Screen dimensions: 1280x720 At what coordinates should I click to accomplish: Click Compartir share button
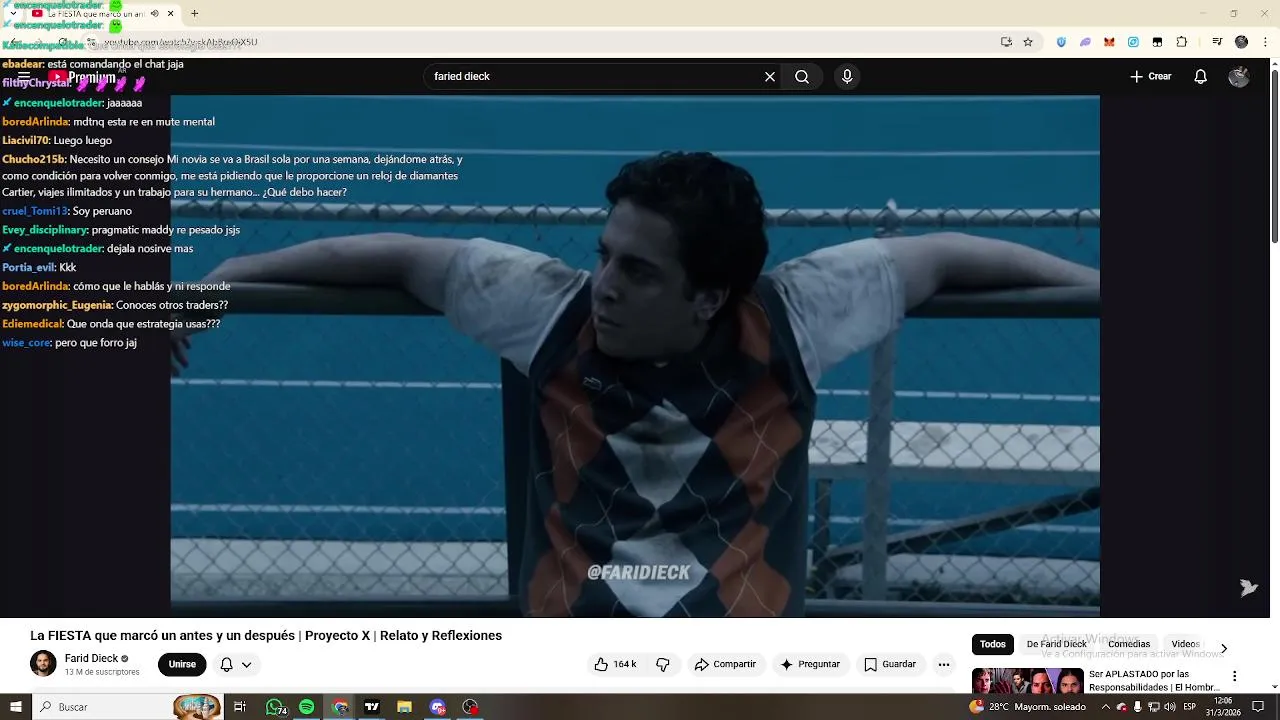coord(726,664)
